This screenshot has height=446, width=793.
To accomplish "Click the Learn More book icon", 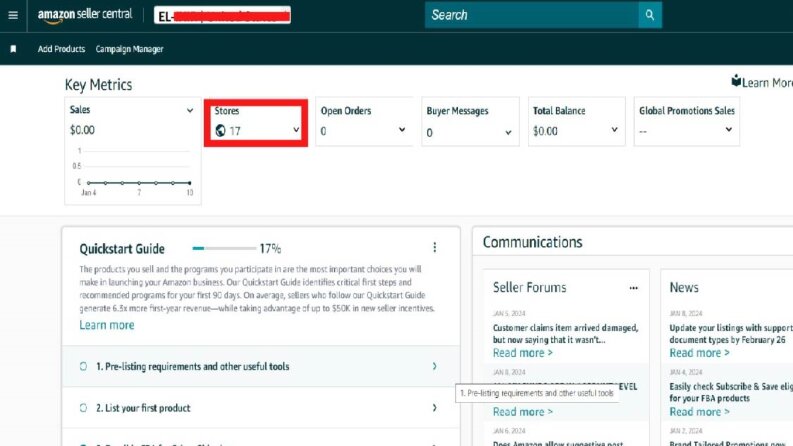I will 736,81.
